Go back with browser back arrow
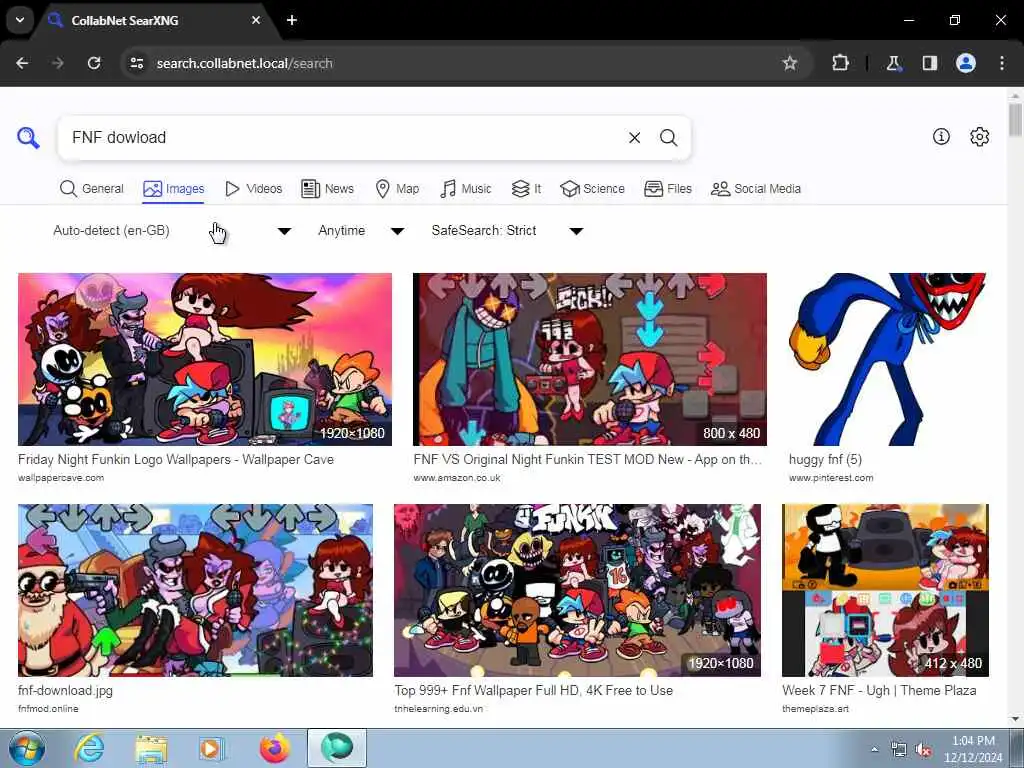The height and width of the screenshot is (768, 1024). [22, 63]
